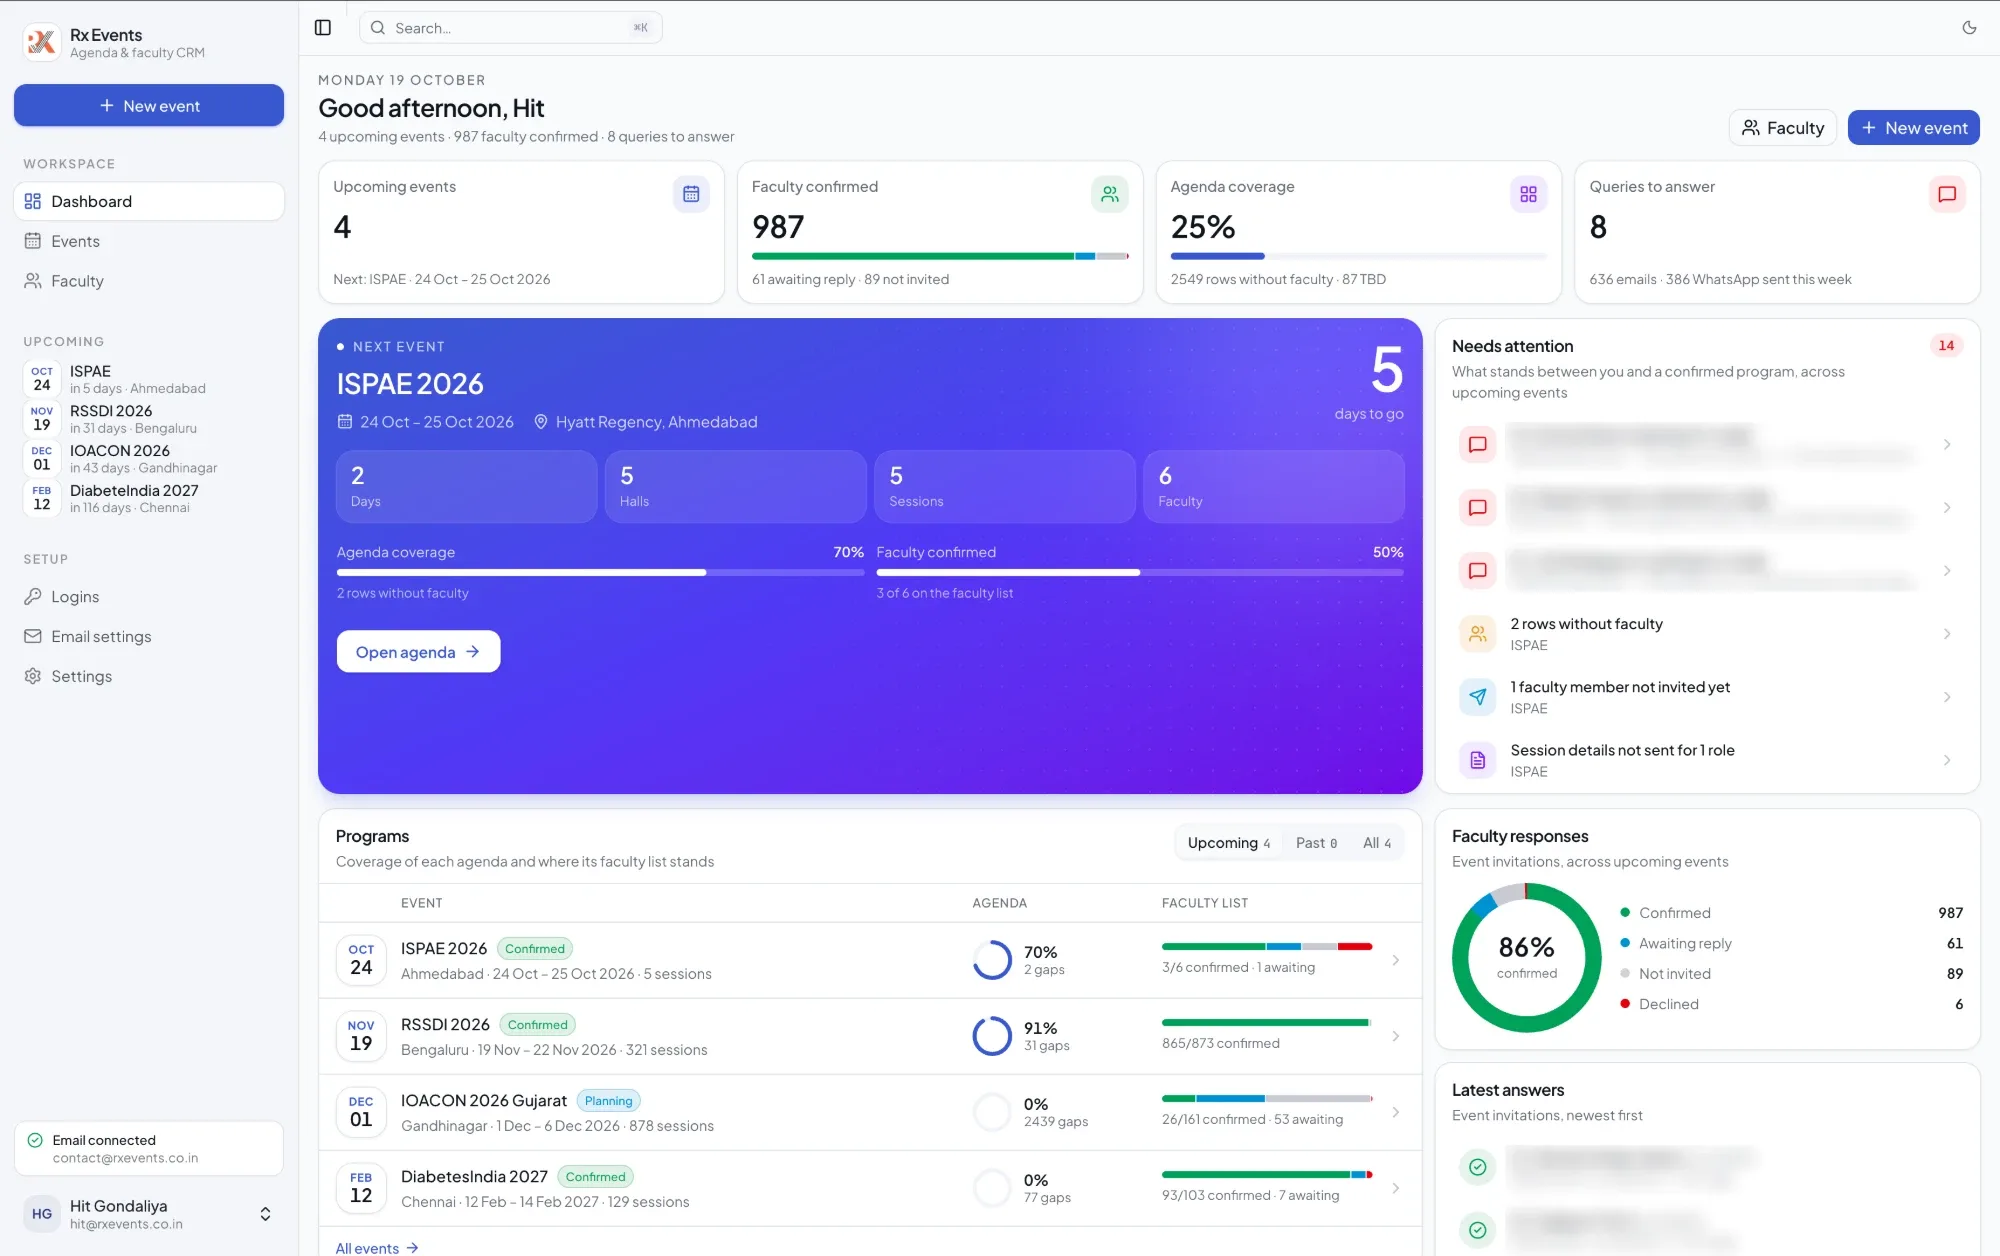This screenshot has height=1256, width=2000.
Task: Click the Email connected check icon
Action: pos(35,1140)
